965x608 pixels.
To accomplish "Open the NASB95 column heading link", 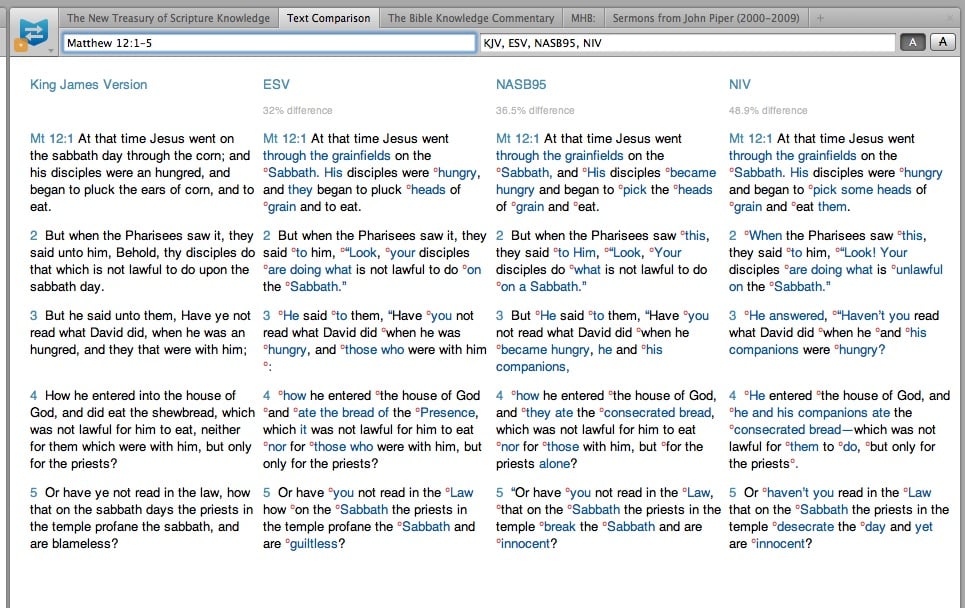I will 521,84.
